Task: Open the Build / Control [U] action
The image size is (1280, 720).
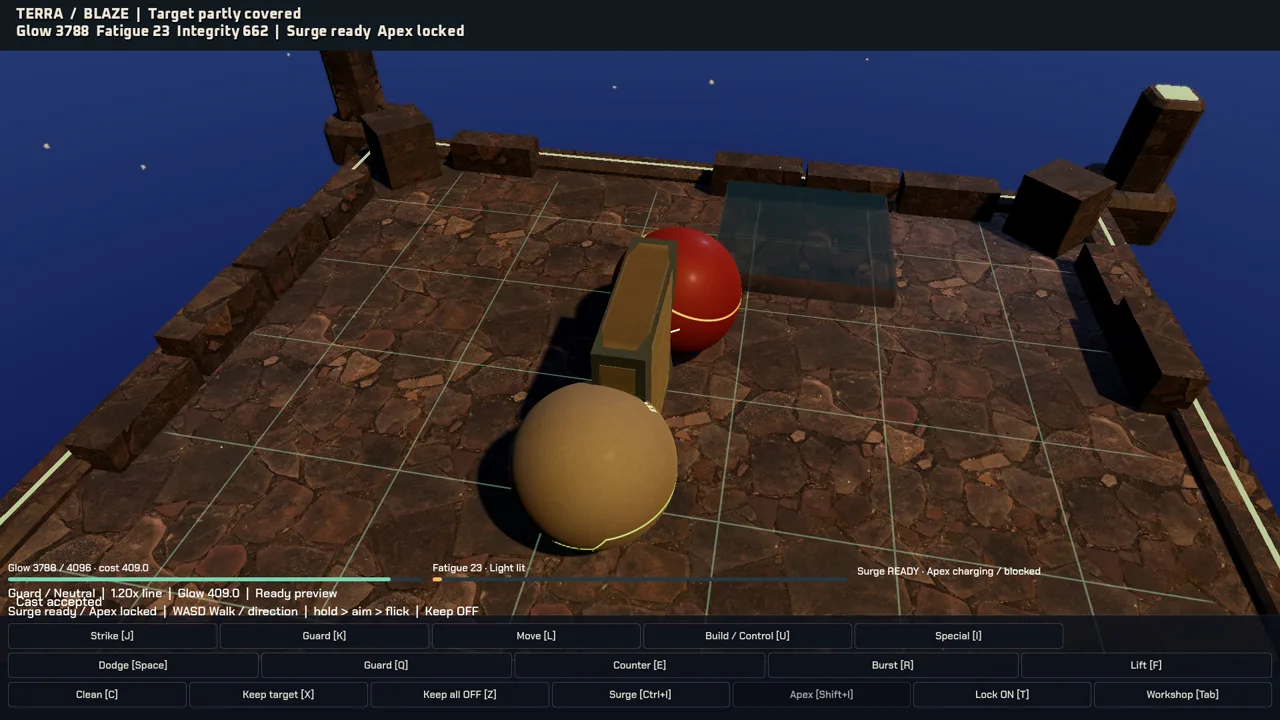Action: tap(747, 636)
